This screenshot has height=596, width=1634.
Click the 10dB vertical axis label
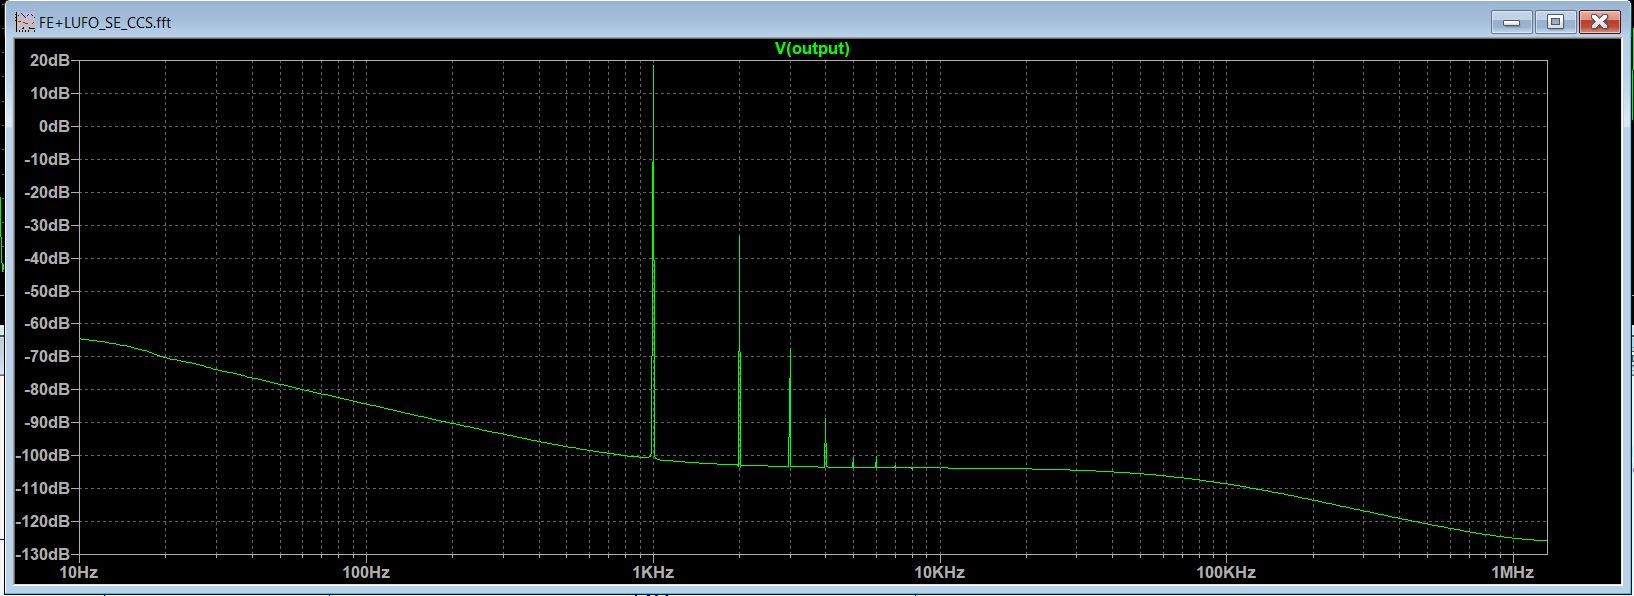point(50,93)
